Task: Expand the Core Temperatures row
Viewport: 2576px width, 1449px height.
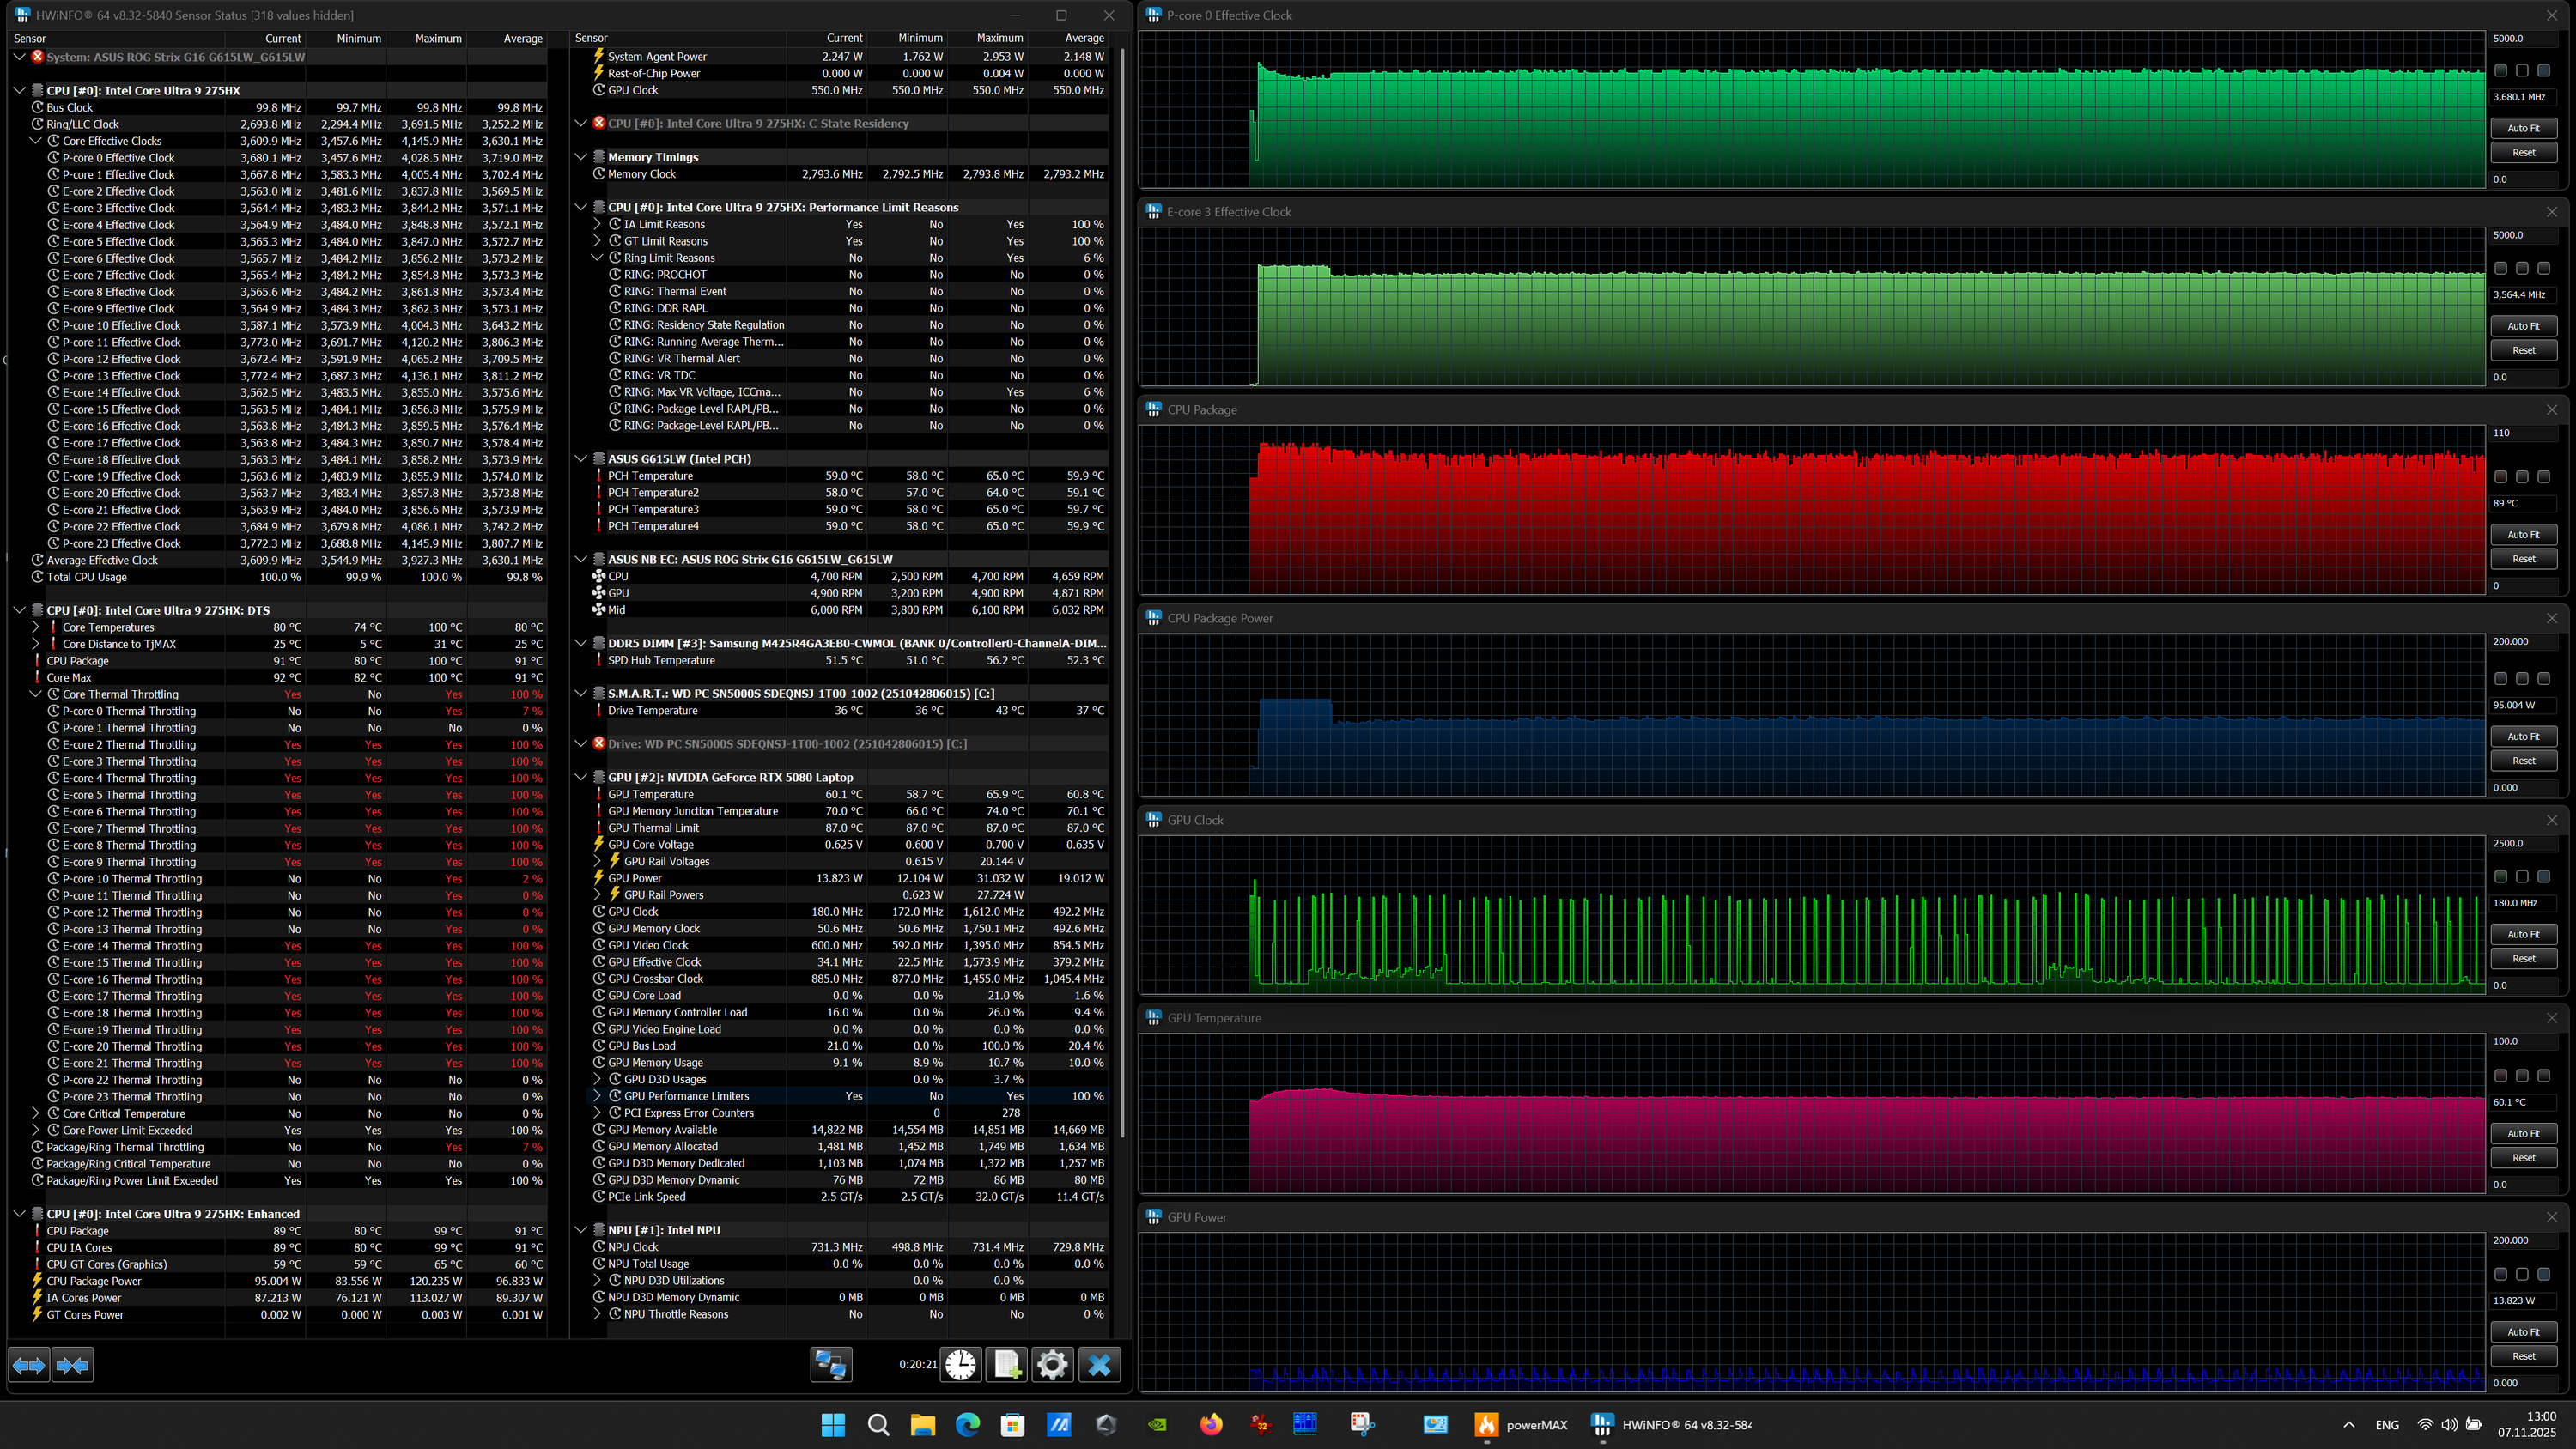Action: tap(36, 627)
